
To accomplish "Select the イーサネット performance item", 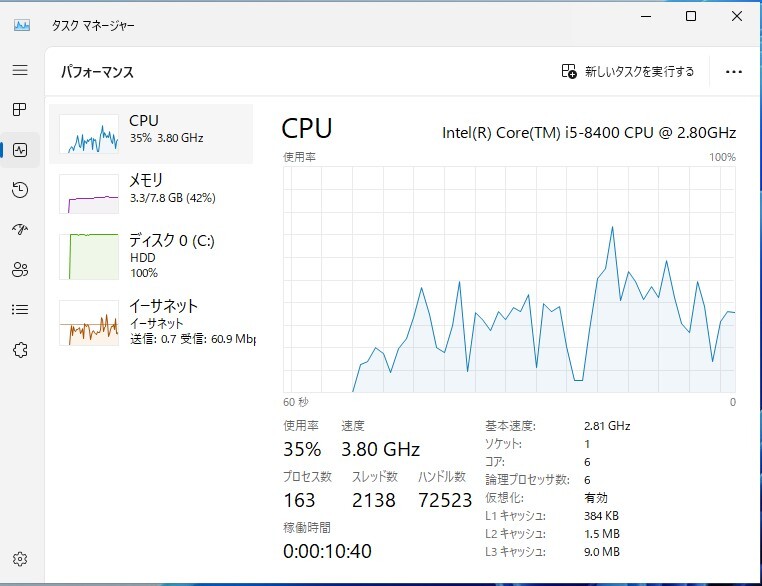I will click(x=152, y=321).
